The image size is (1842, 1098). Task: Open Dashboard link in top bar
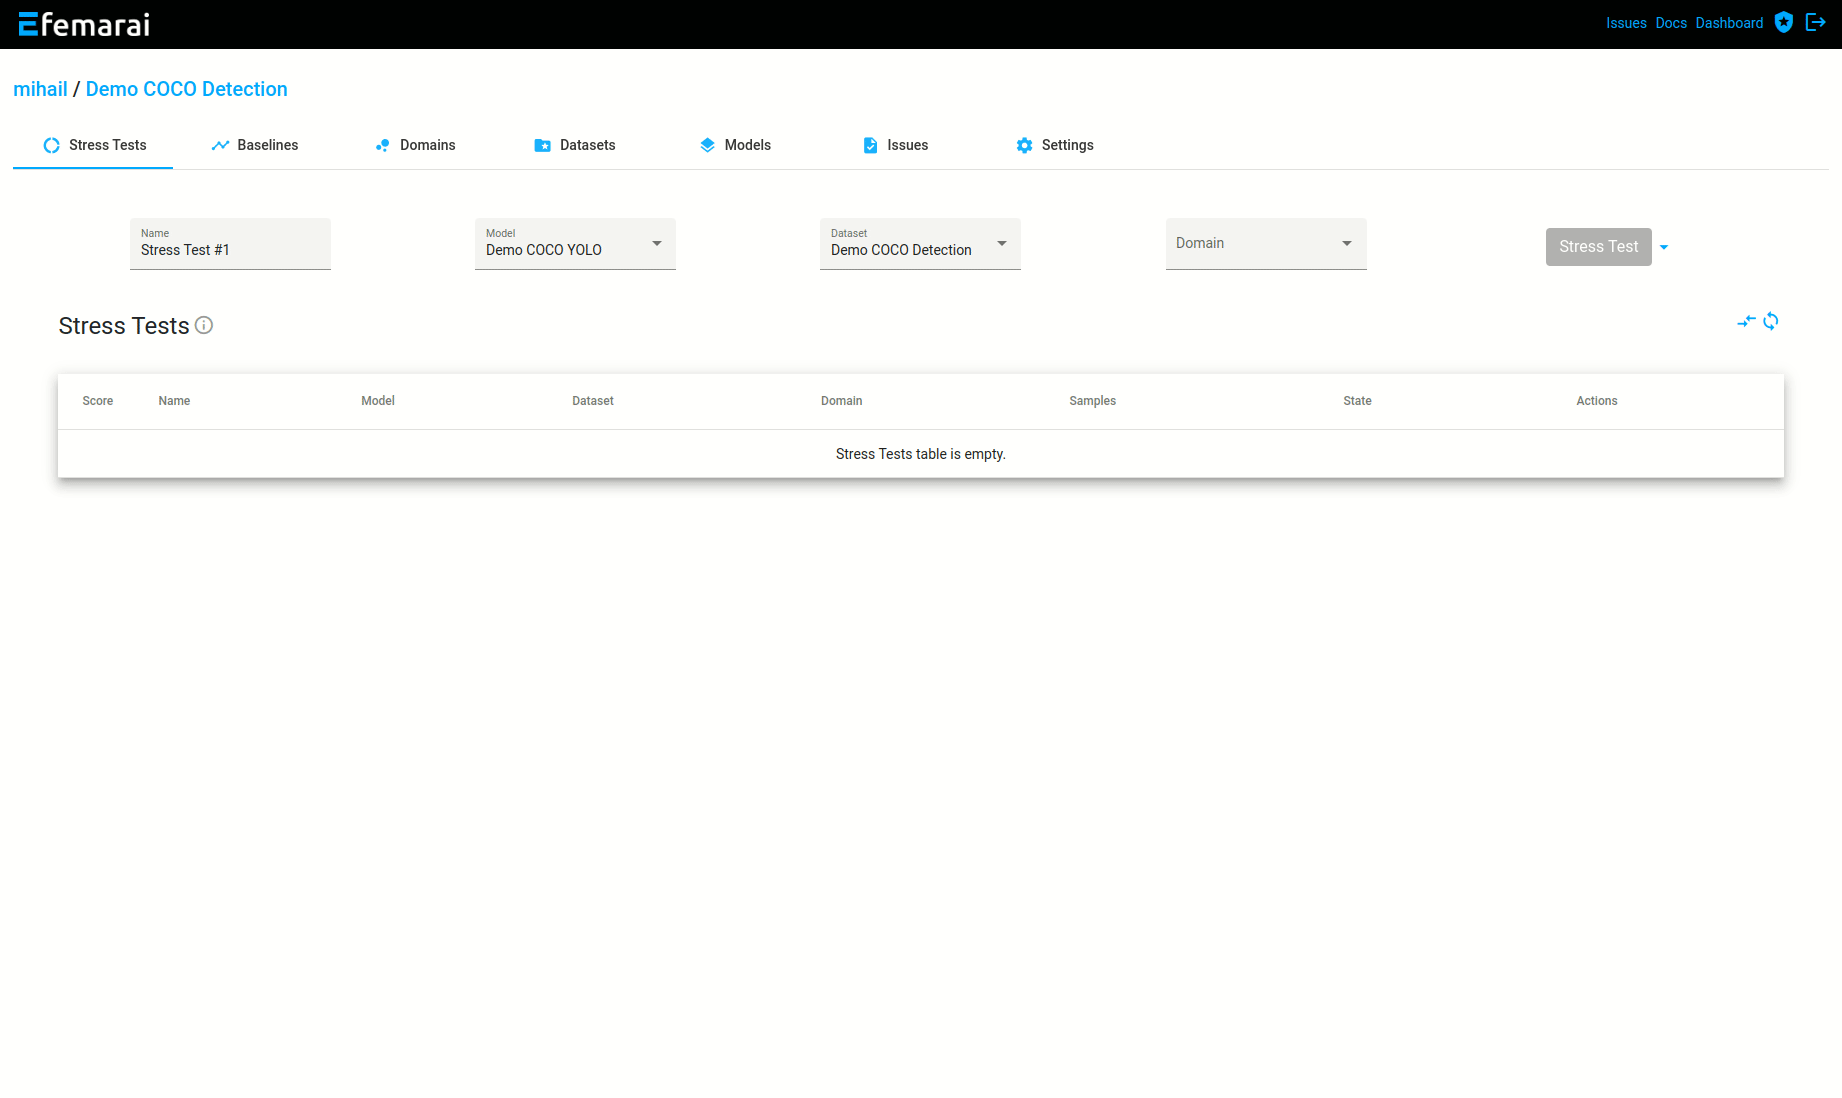coord(1729,23)
